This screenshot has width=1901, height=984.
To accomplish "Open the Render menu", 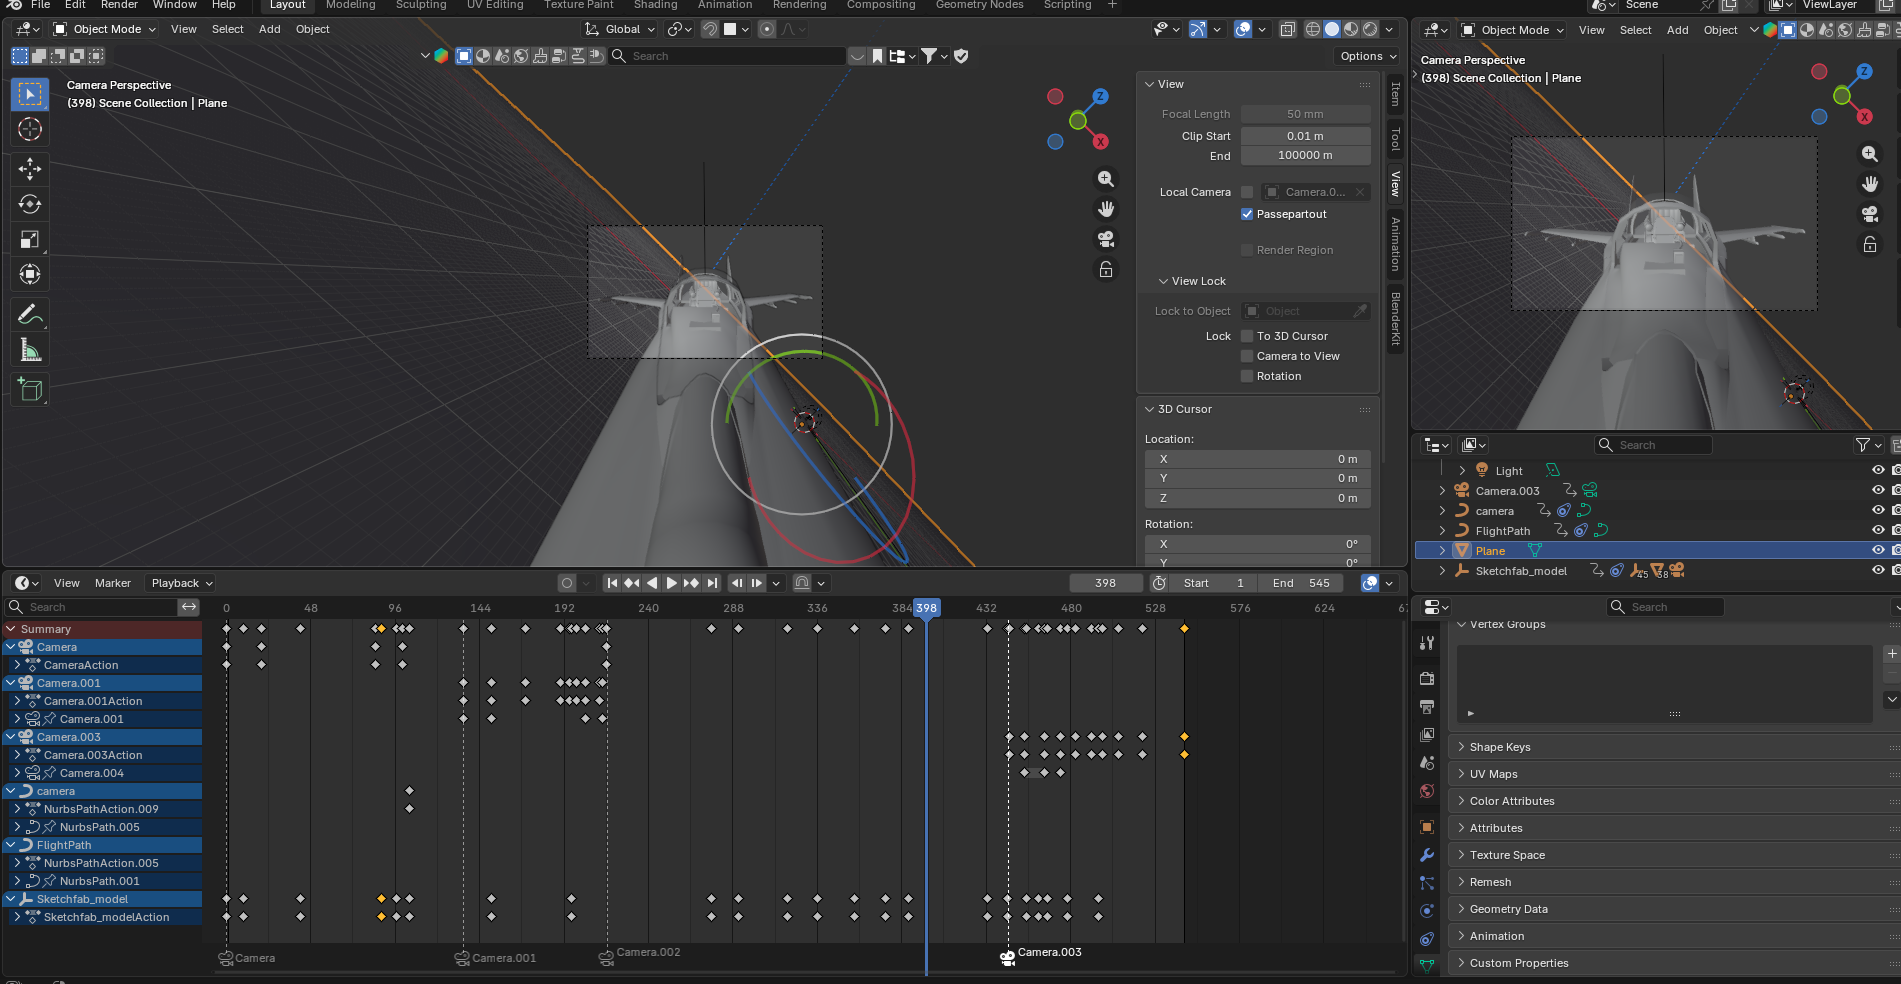I will pos(119,5).
